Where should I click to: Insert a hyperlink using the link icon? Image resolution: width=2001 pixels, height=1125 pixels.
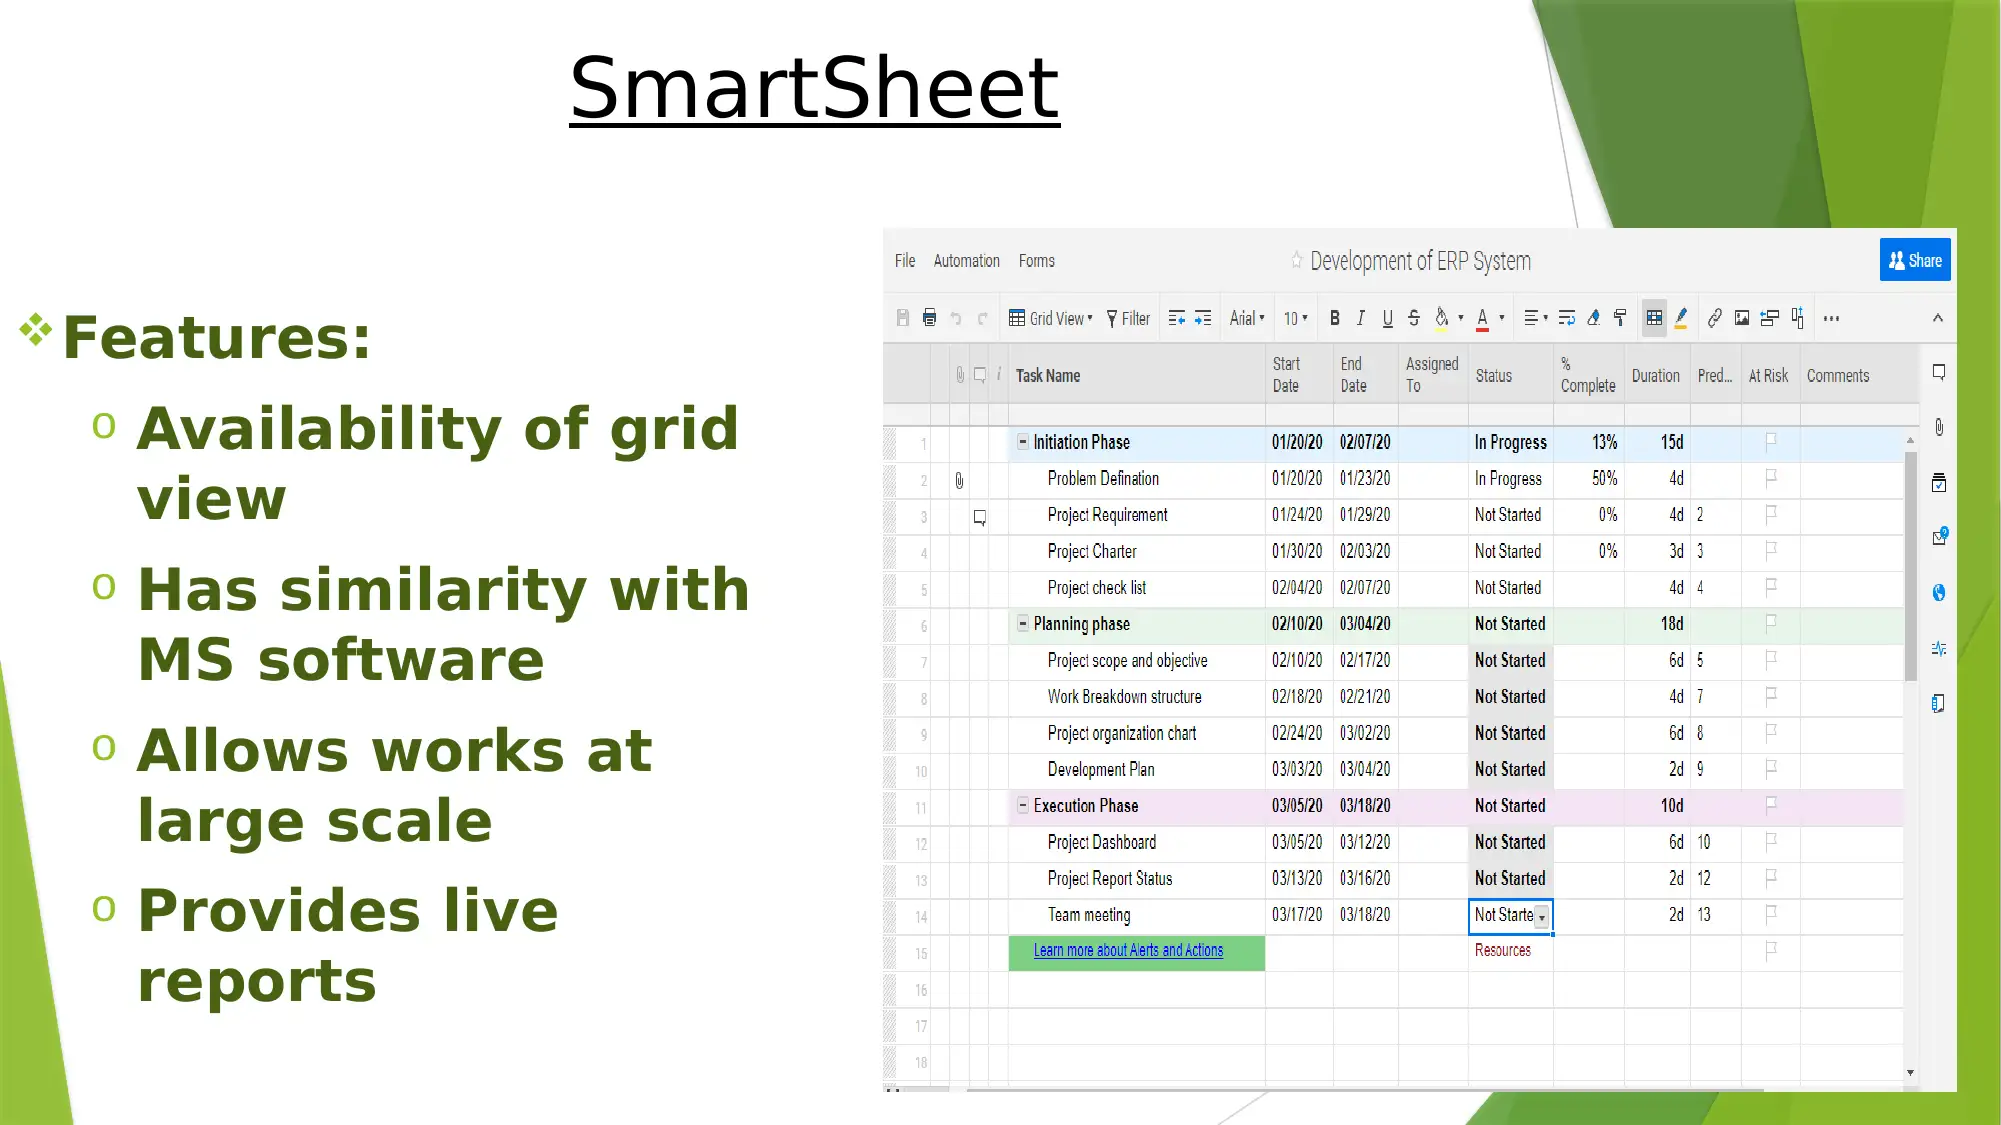1714,318
